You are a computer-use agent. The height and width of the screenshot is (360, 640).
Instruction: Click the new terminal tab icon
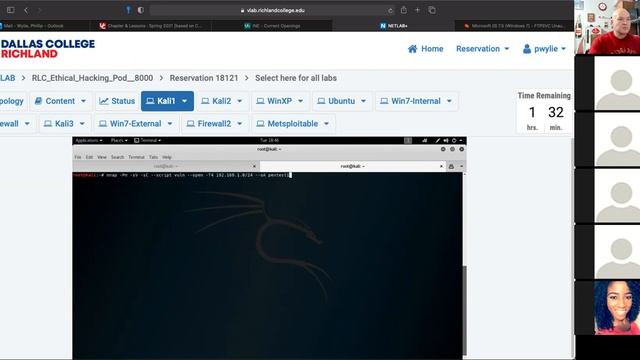click(x=451, y=166)
